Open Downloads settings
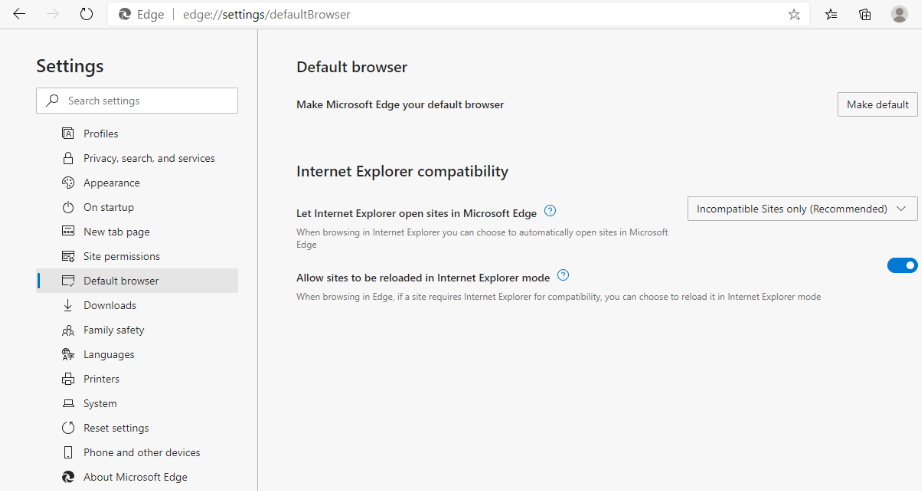922x491 pixels. [136, 305]
